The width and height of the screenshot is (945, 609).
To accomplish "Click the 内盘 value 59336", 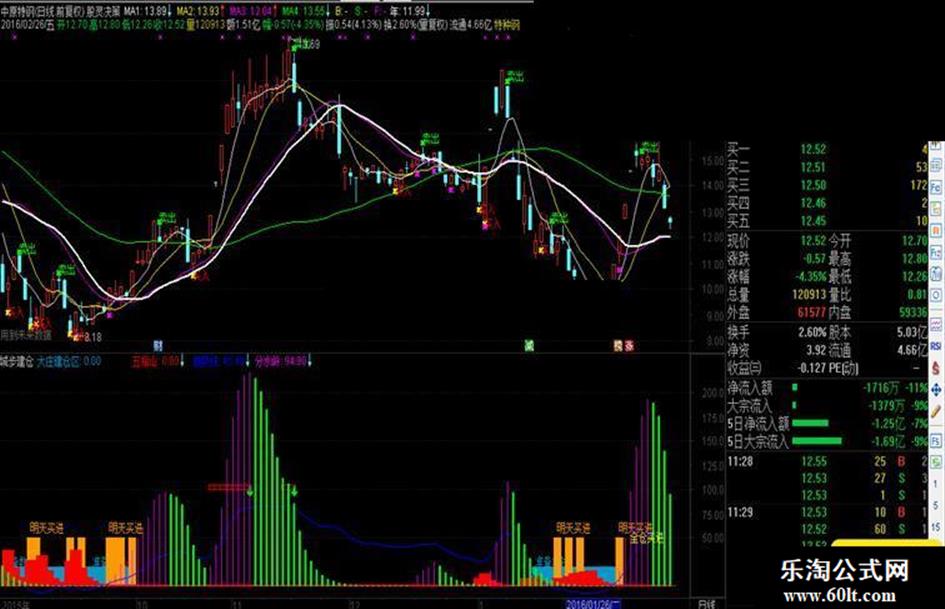I will point(913,312).
